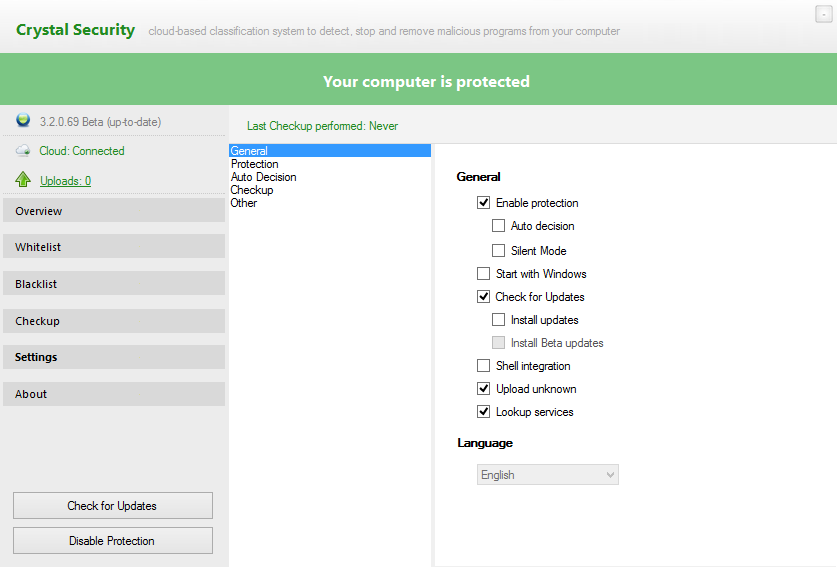Image resolution: width=837 pixels, height=567 pixels.
Task: Disable the Enable protection checkbox
Action: point(484,203)
